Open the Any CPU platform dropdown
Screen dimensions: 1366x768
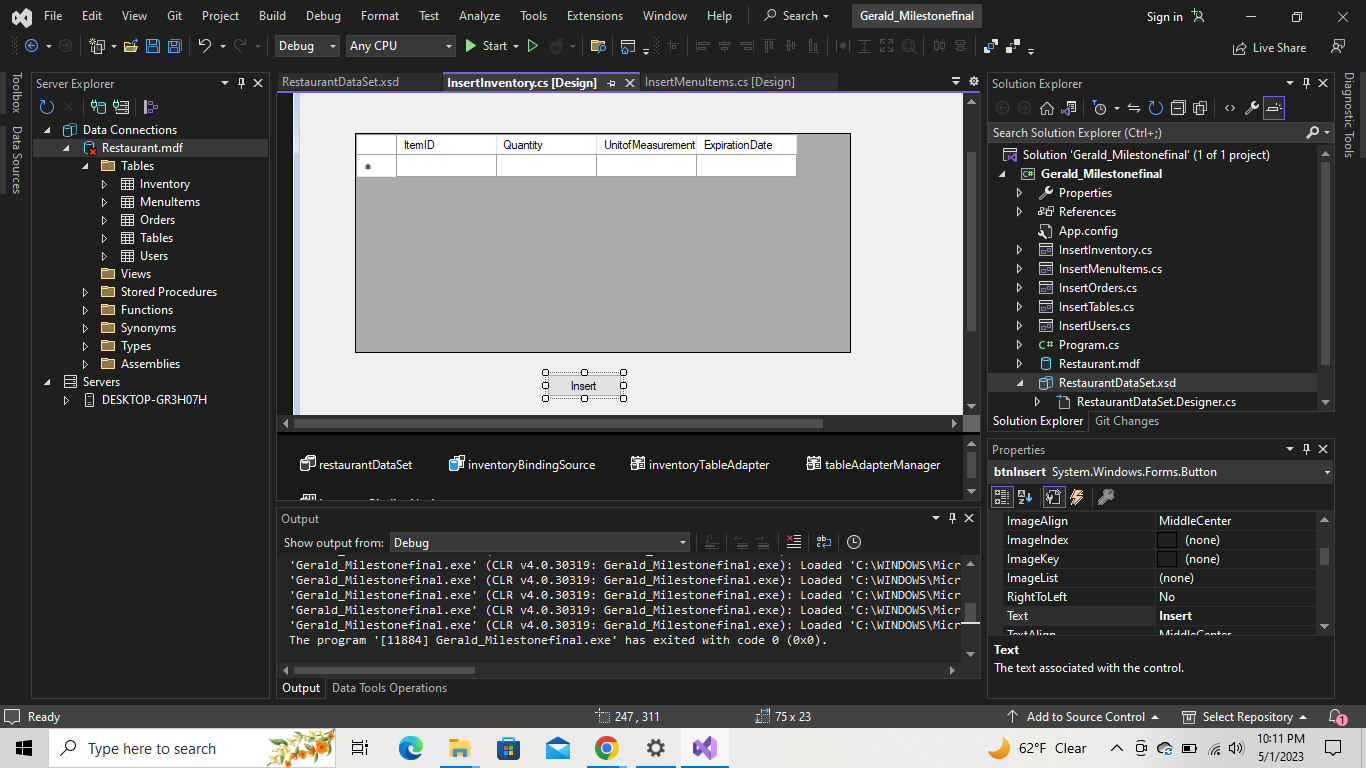click(x=399, y=46)
